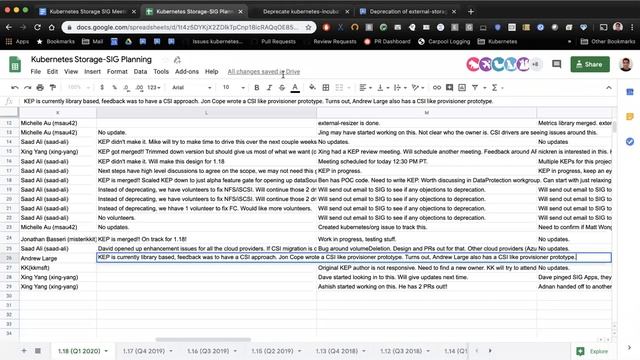
Task: Open 1.18 (Q1 2020) tab dropdown arrow
Action: pyautogui.click(x=106, y=351)
